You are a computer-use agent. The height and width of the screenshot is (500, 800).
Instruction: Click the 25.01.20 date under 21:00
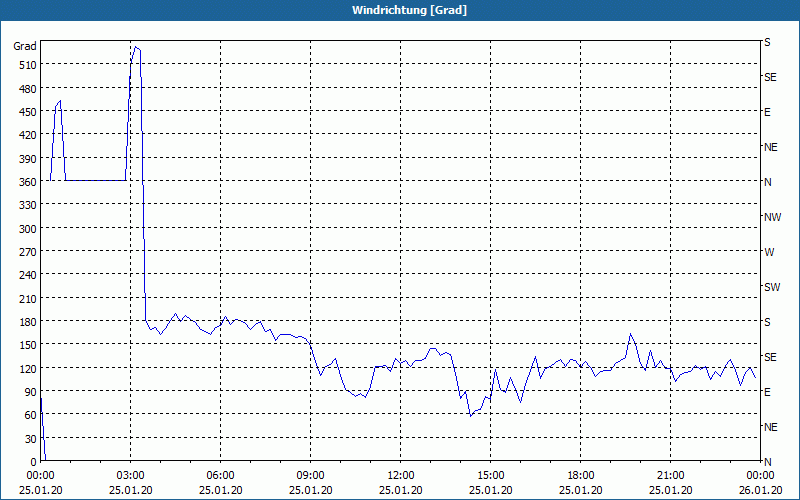[670, 490]
